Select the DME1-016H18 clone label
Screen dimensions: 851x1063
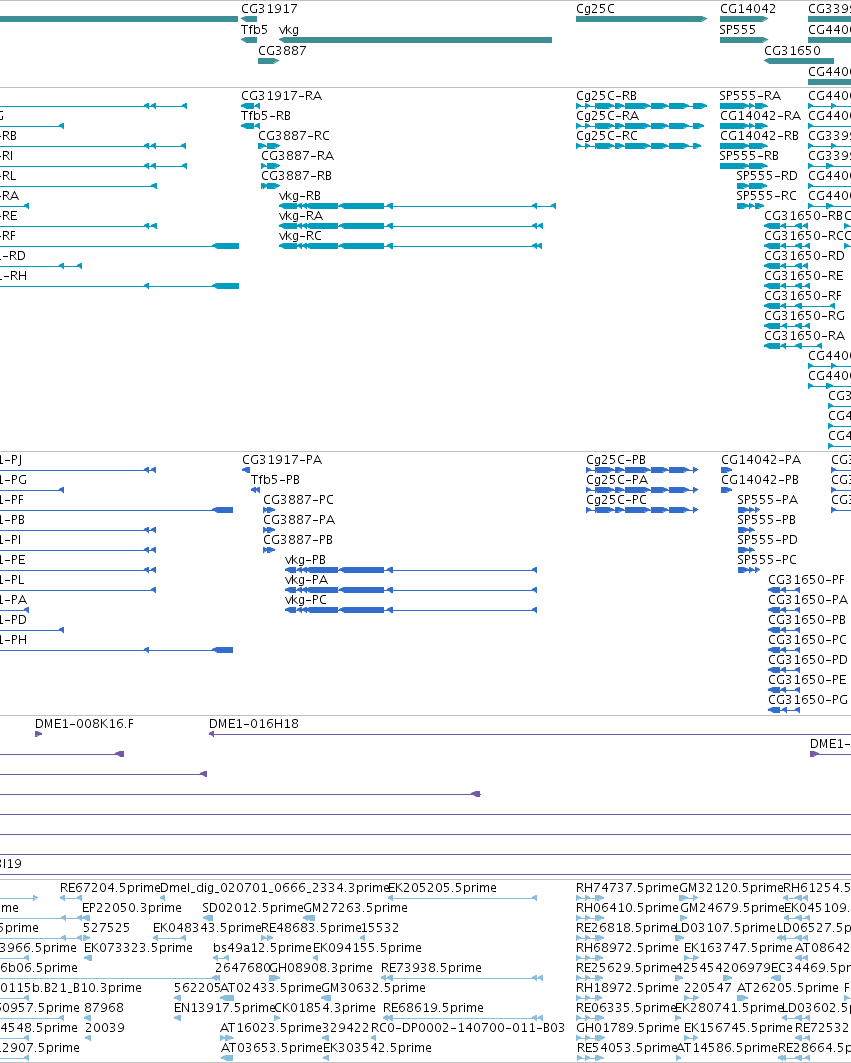254,724
